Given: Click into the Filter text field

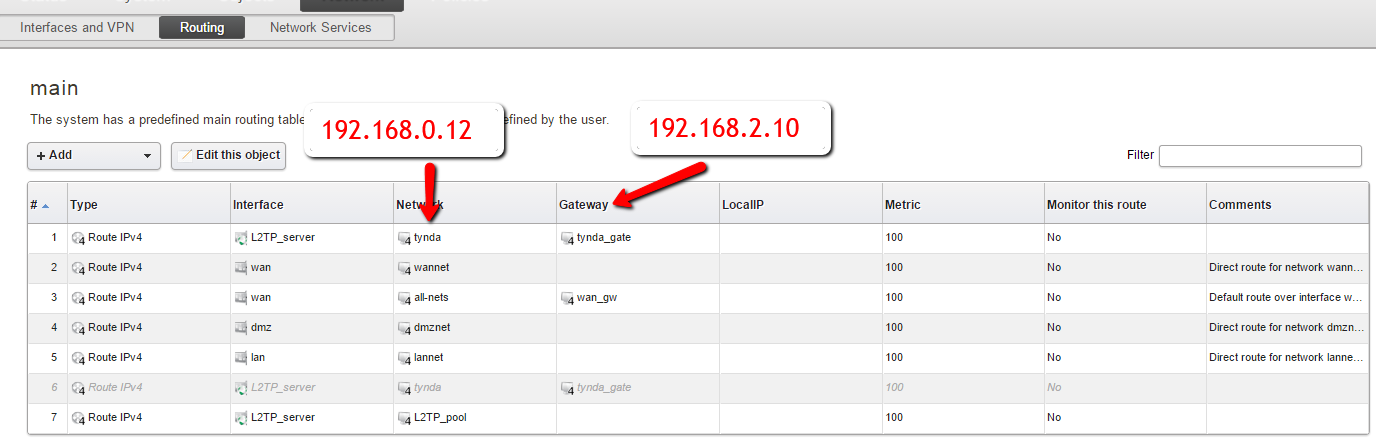Looking at the screenshot, I should click(x=1259, y=156).
